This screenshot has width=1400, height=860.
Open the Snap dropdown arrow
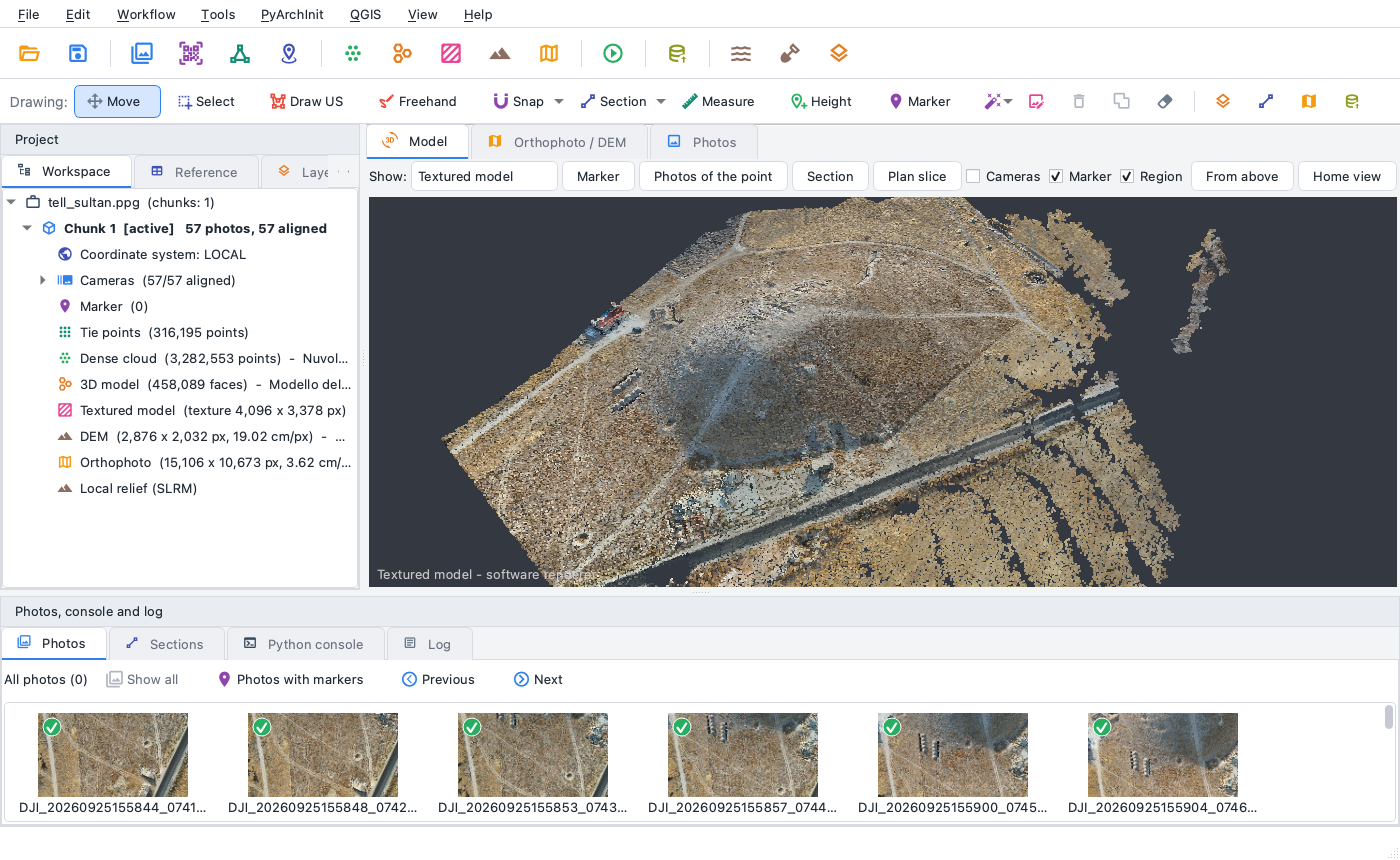tap(559, 101)
